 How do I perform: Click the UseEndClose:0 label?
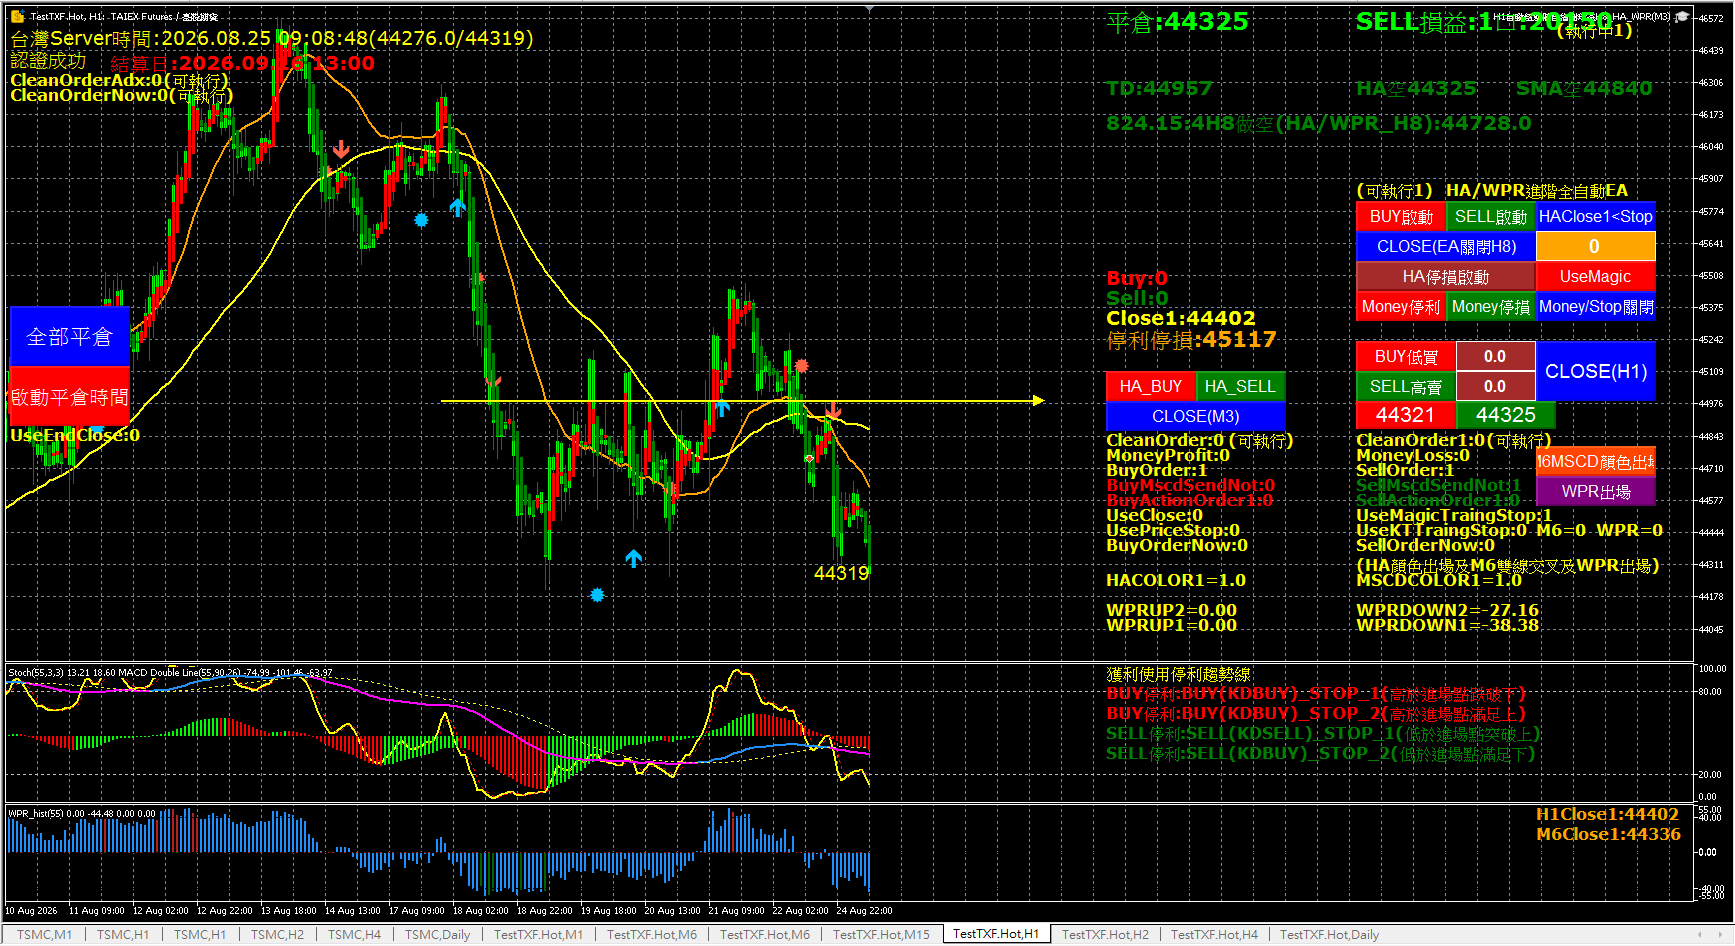(75, 435)
